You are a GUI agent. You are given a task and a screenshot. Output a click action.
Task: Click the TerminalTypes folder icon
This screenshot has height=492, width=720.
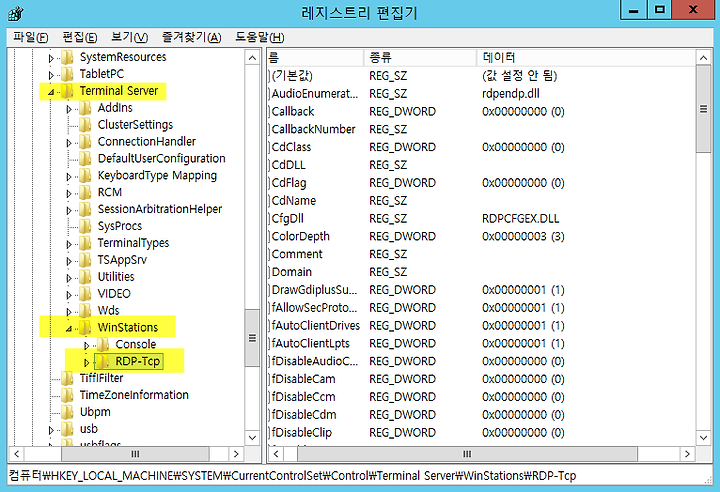pyautogui.click(x=85, y=243)
